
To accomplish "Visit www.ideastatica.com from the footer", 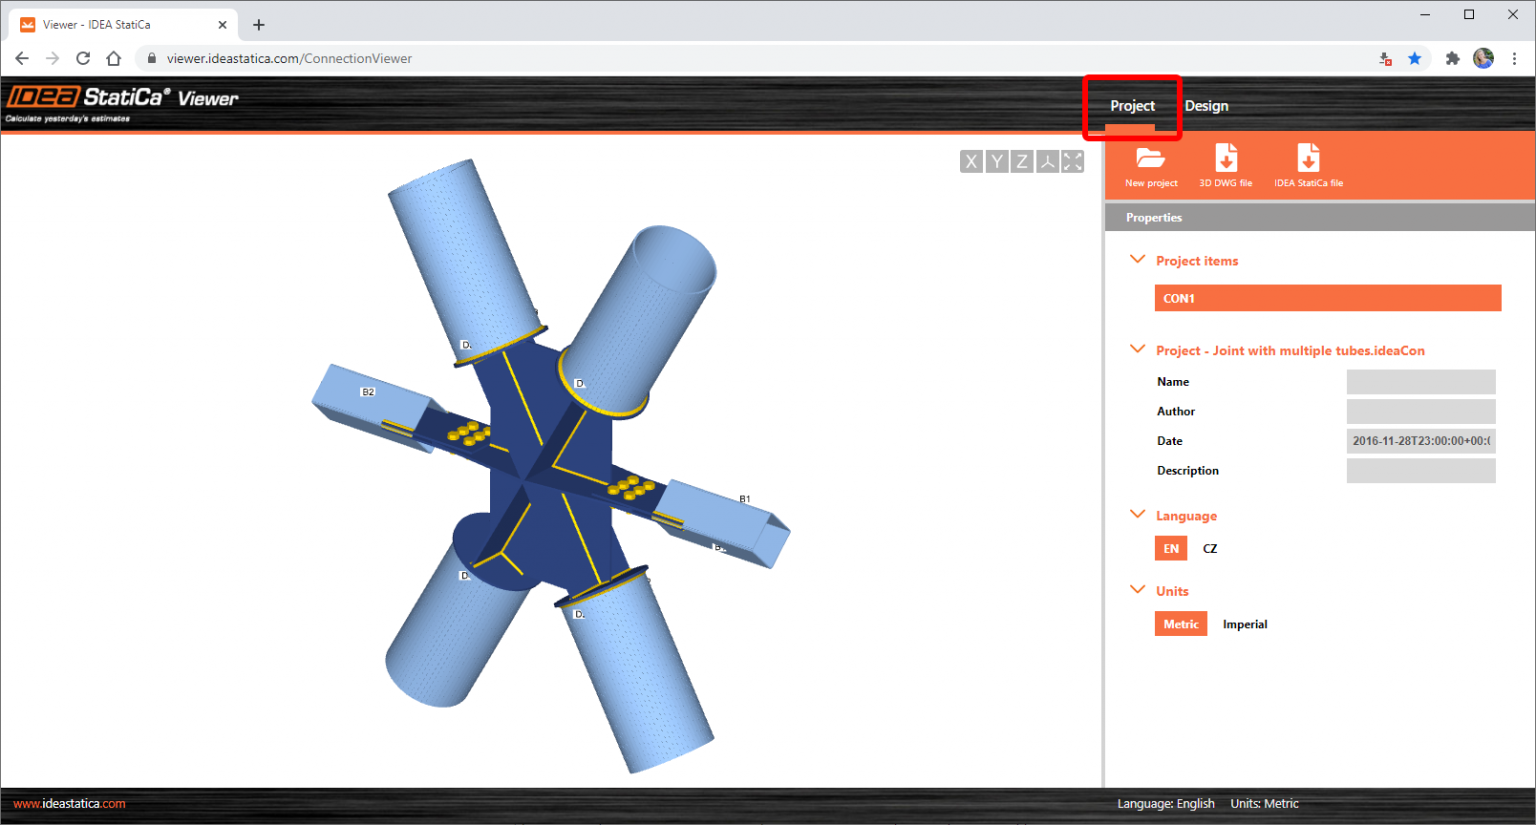I will click(x=67, y=803).
